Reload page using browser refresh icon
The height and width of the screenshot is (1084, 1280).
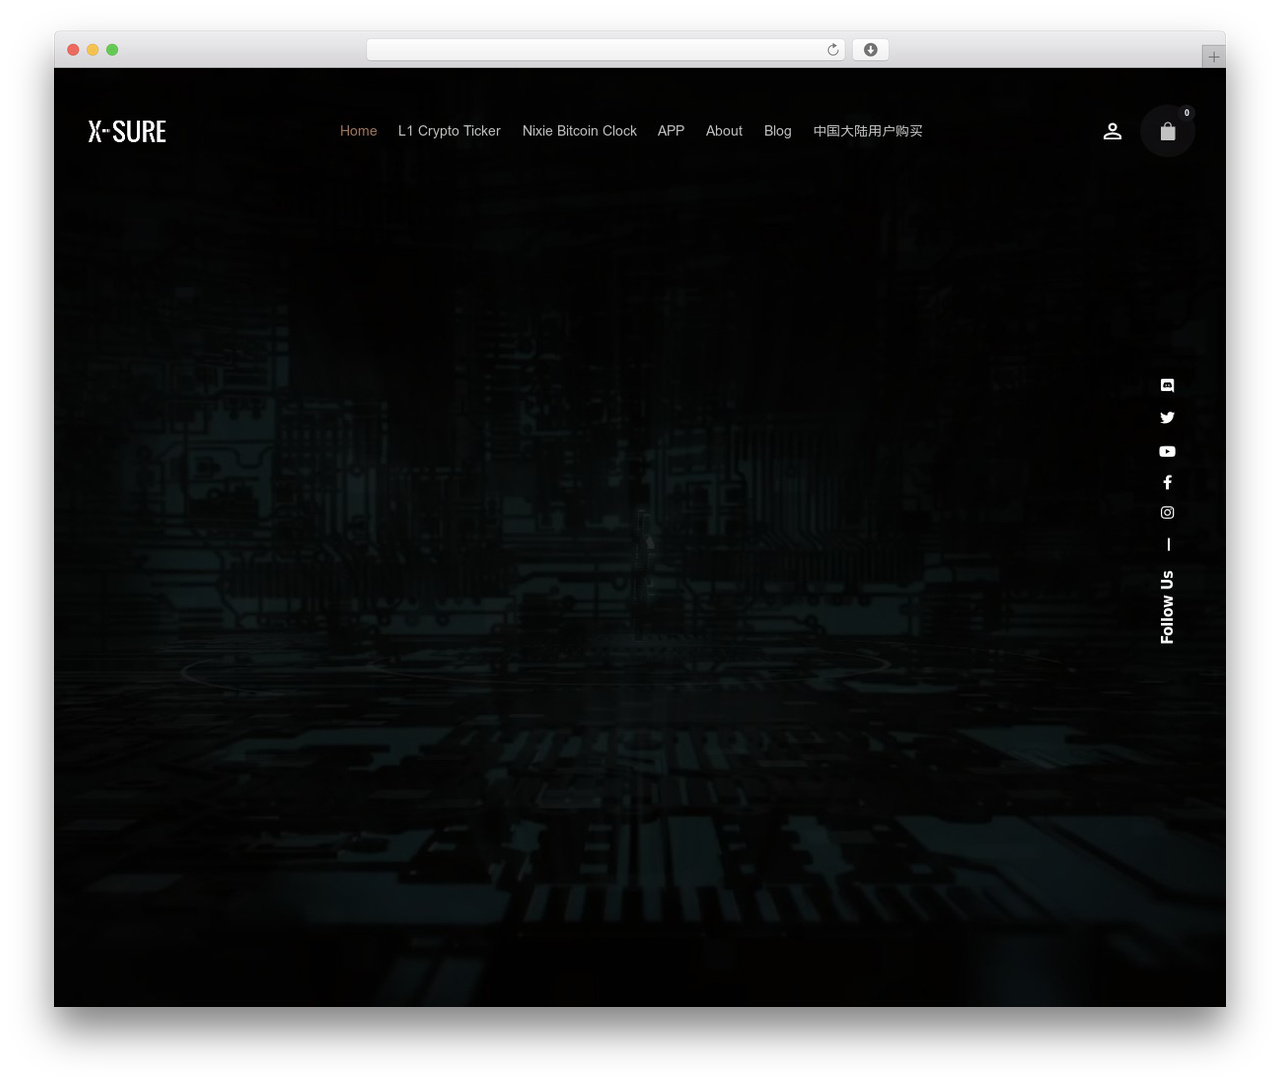pos(832,50)
